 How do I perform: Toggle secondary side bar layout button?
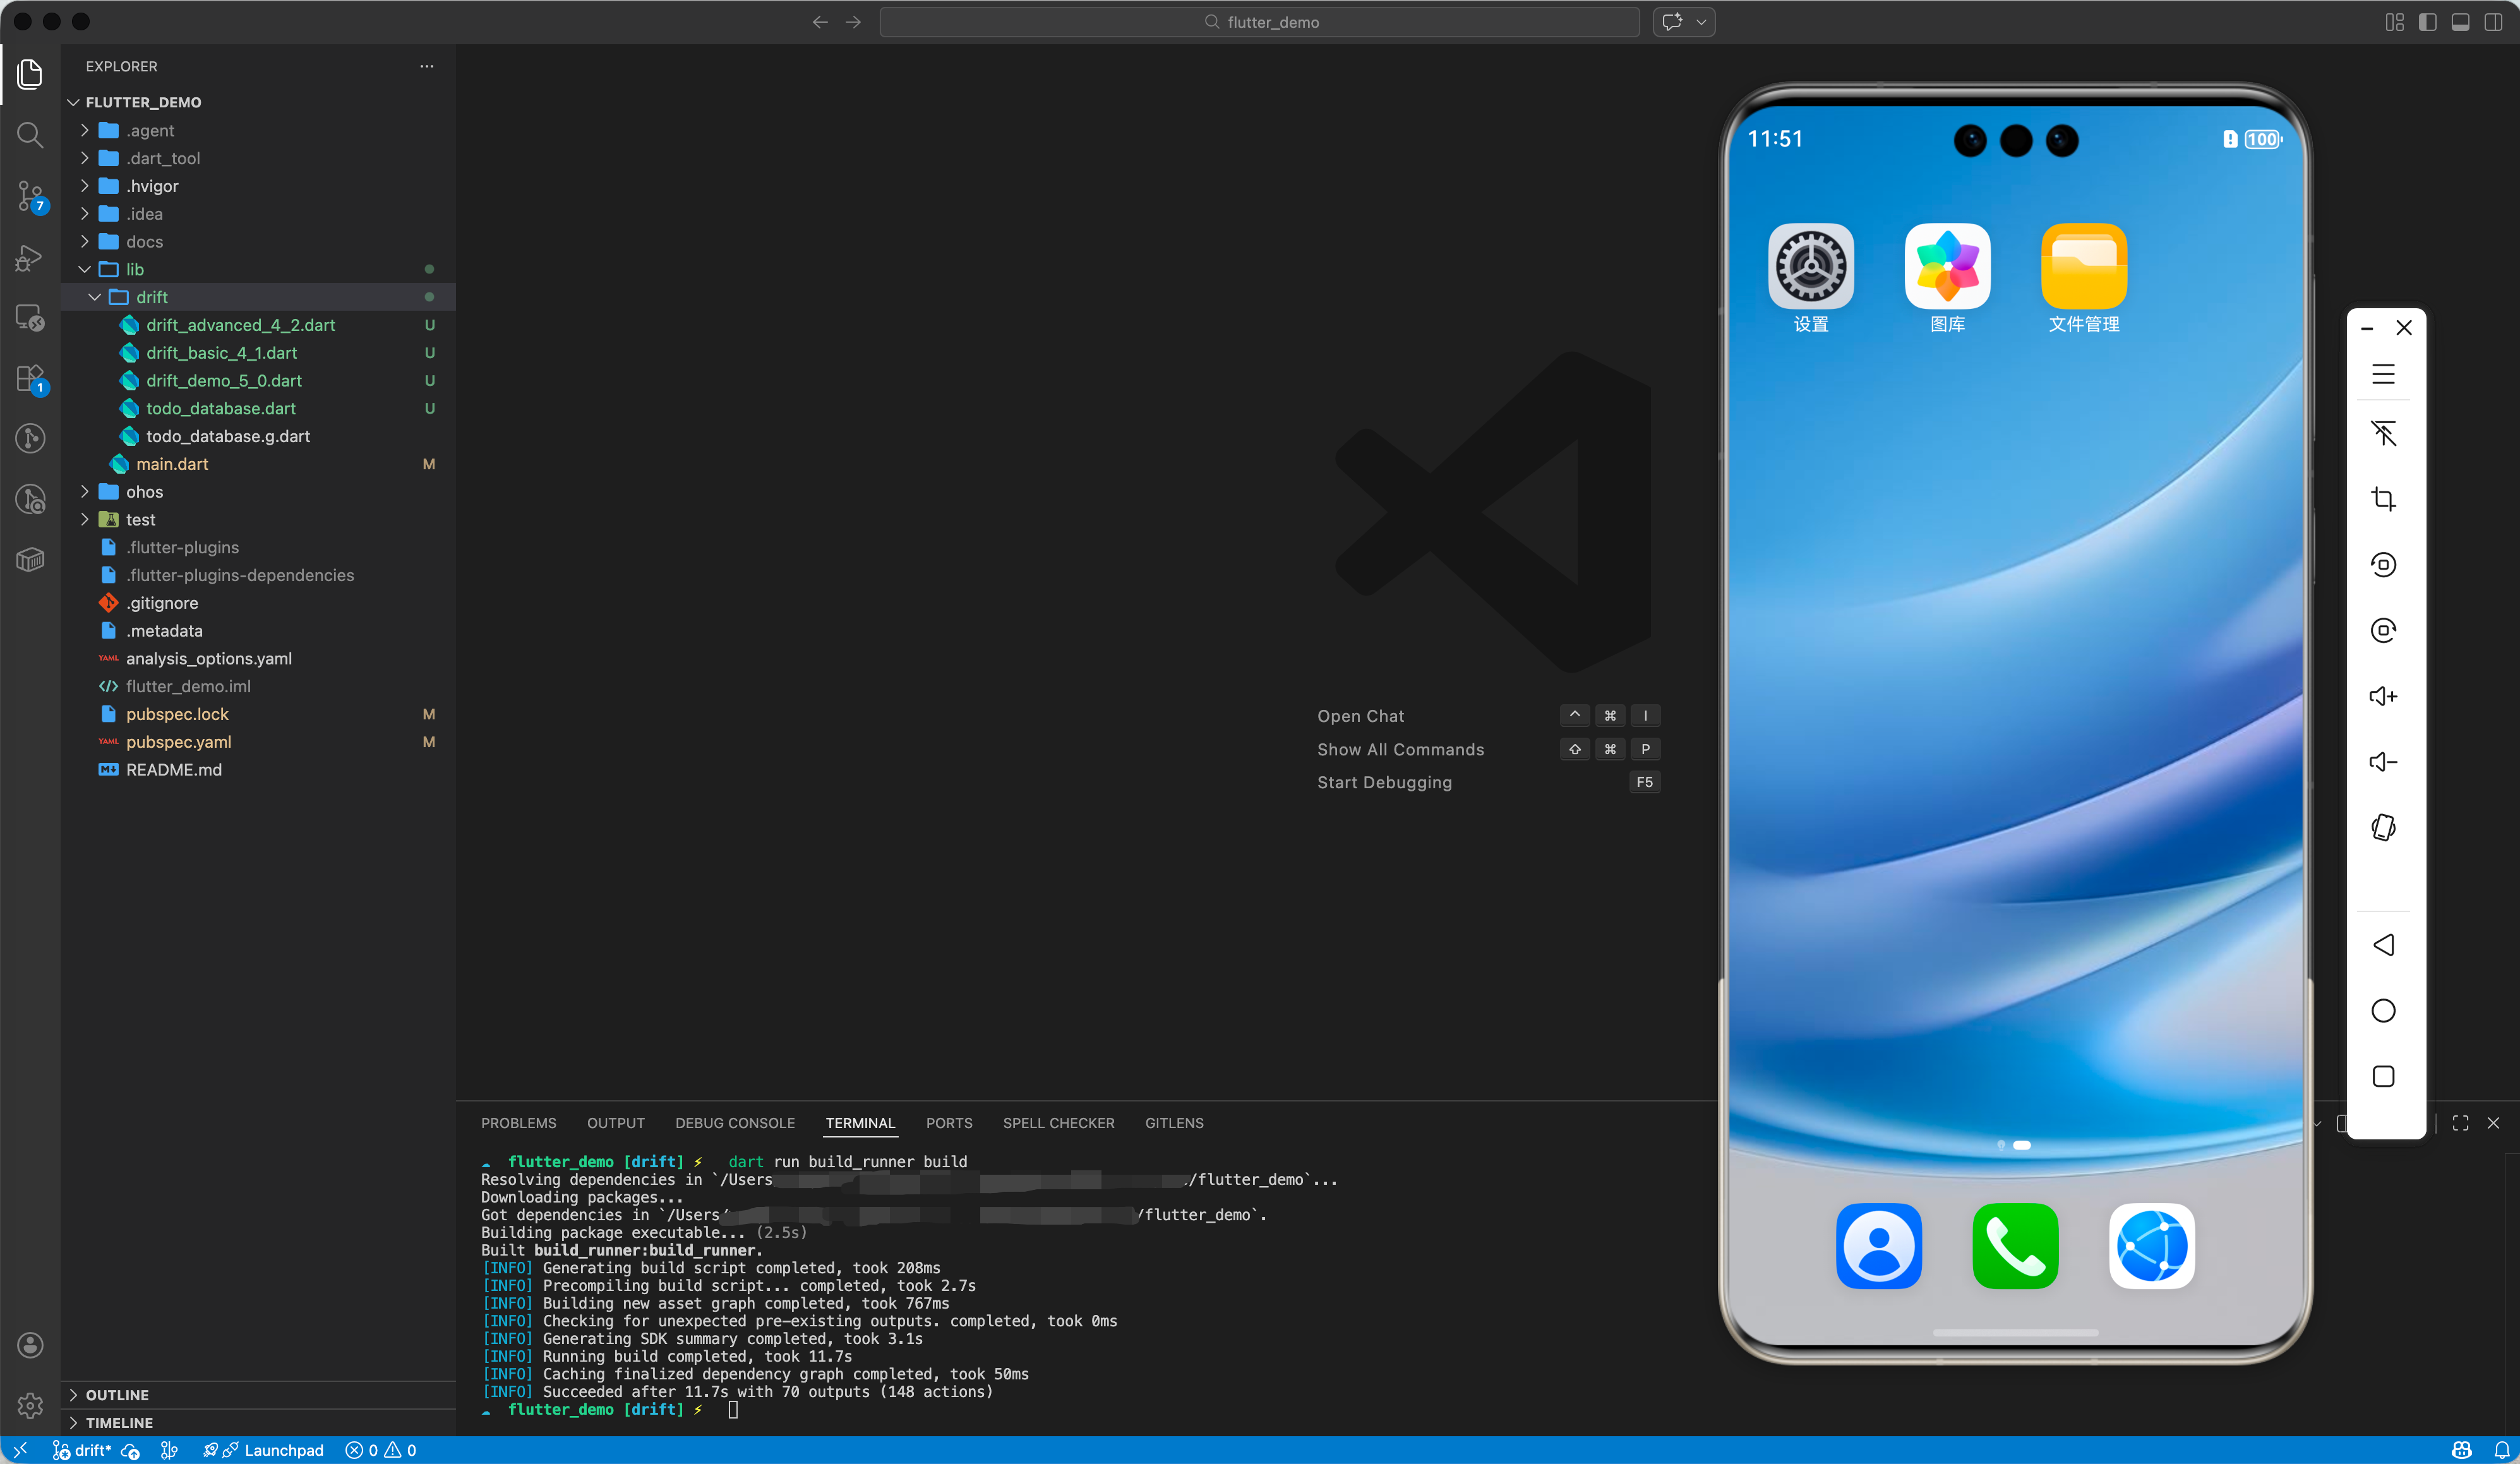point(2493,22)
